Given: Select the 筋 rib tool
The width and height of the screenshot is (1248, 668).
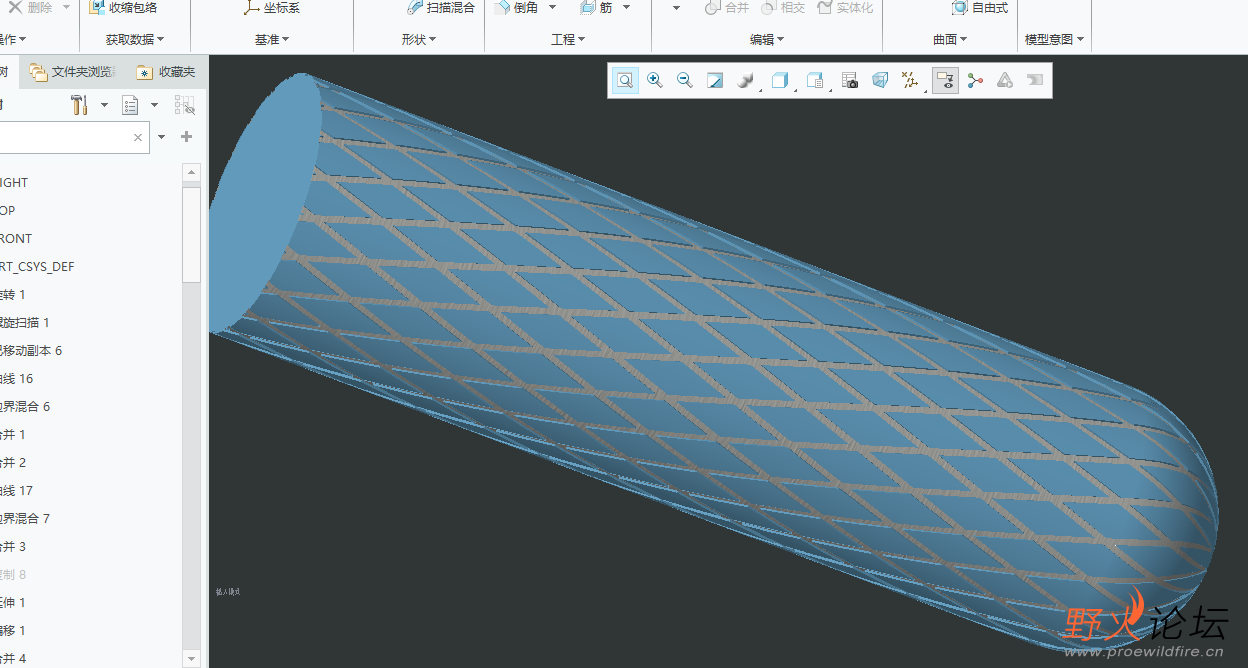Looking at the screenshot, I should click(596, 8).
